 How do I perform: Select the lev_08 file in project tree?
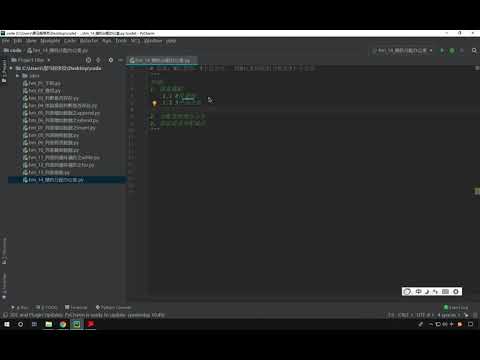(51, 135)
